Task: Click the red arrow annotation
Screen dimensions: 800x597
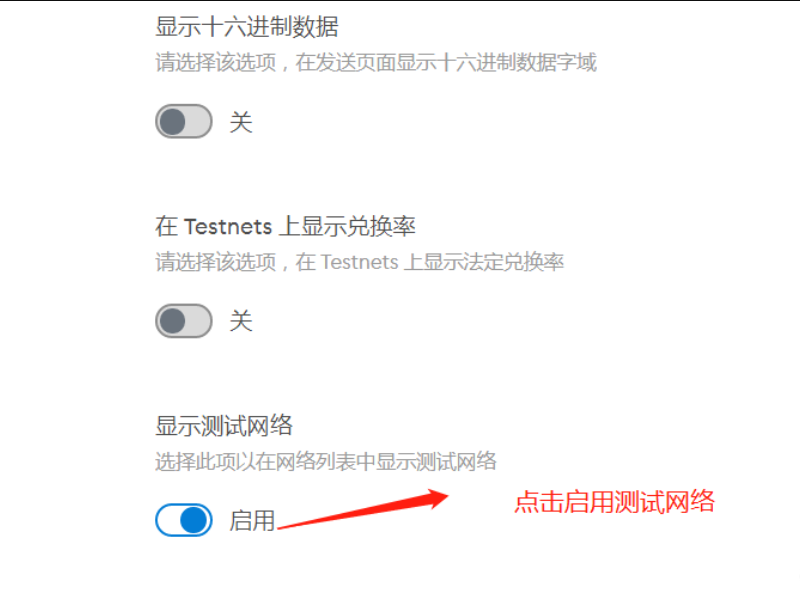Action: (x=363, y=509)
